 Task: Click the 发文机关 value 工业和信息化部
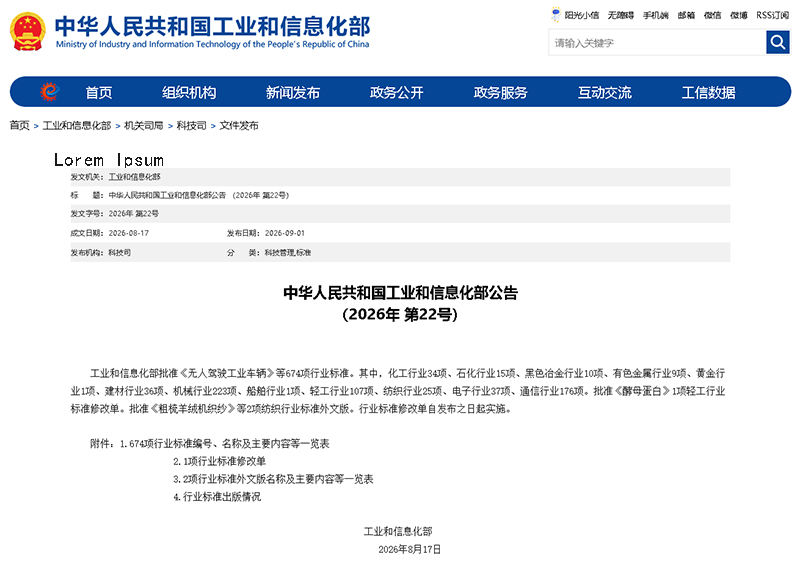coord(135,177)
